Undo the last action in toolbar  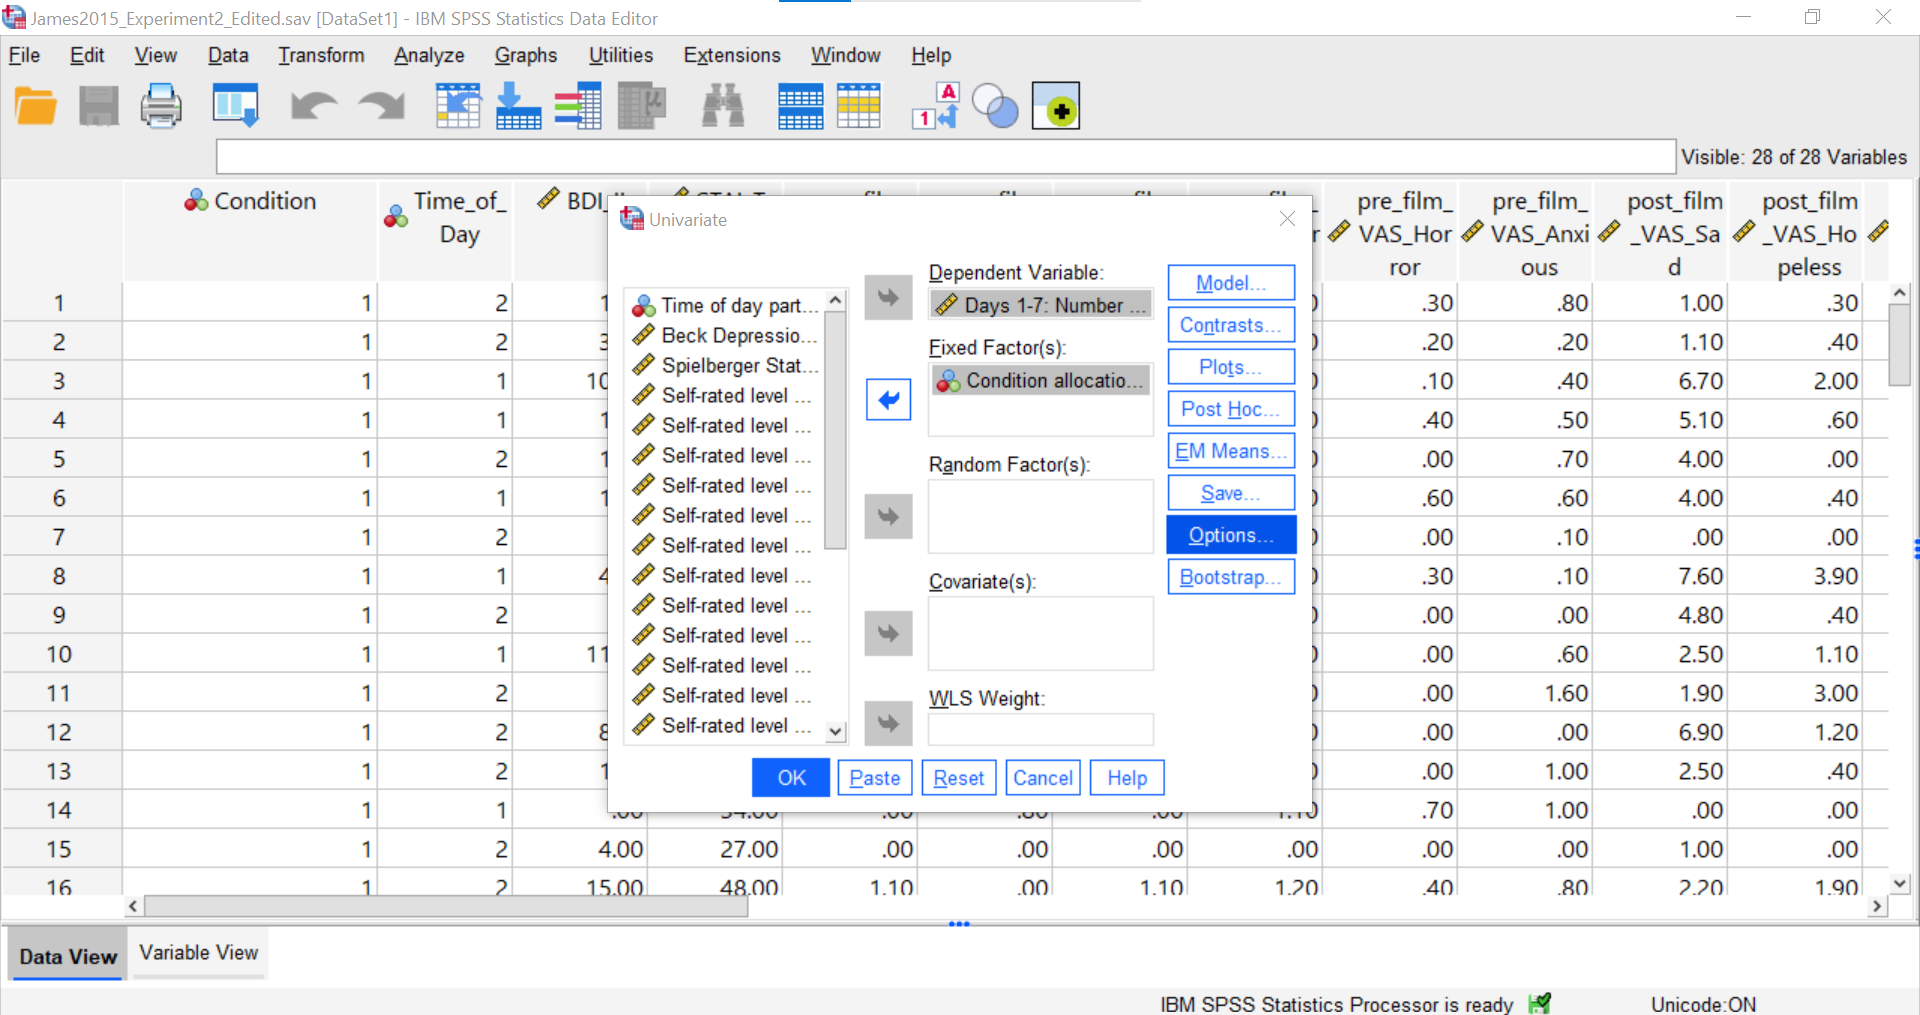(x=313, y=106)
